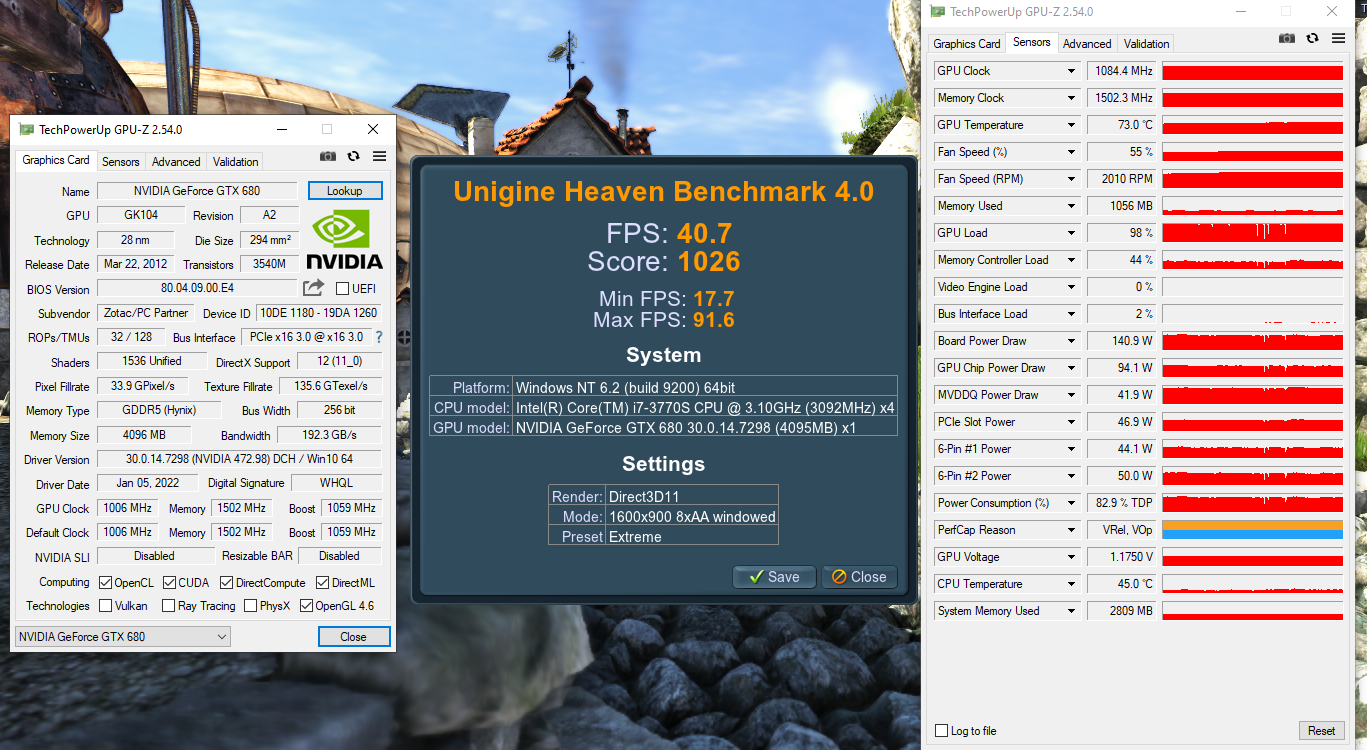Expand the GPU Temperature sensor dropdown
The width and height of the screenshot is (1367, 750).
click(1072, 125)
